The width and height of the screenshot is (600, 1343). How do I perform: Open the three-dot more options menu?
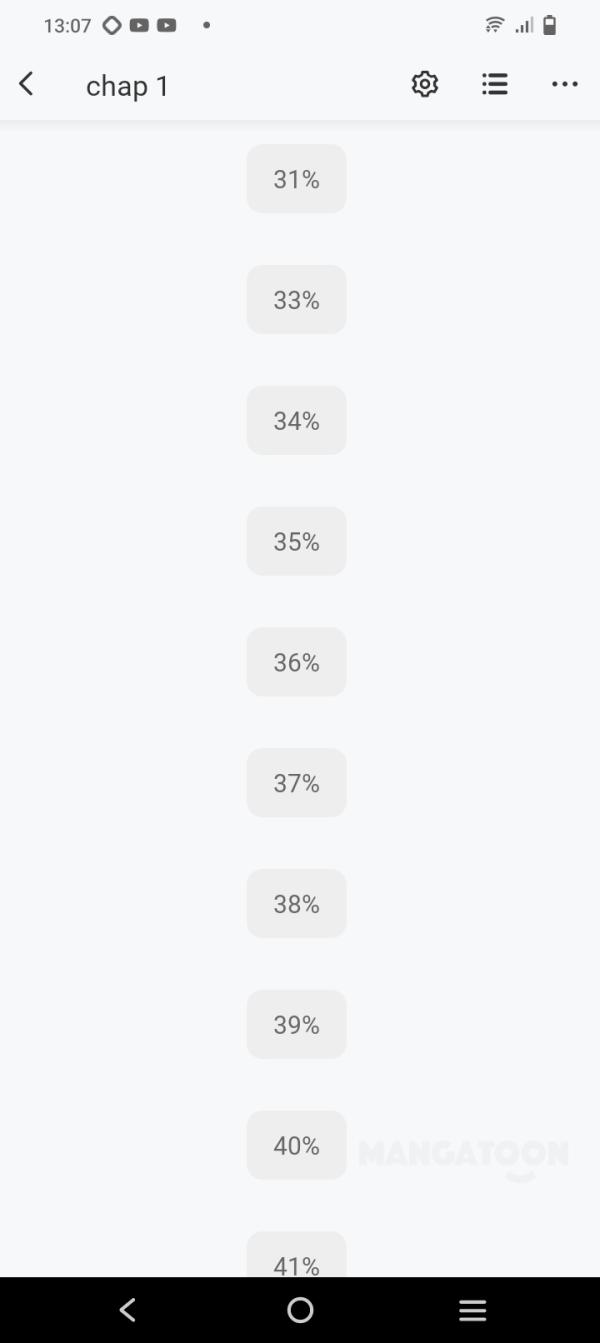point(565,85)
